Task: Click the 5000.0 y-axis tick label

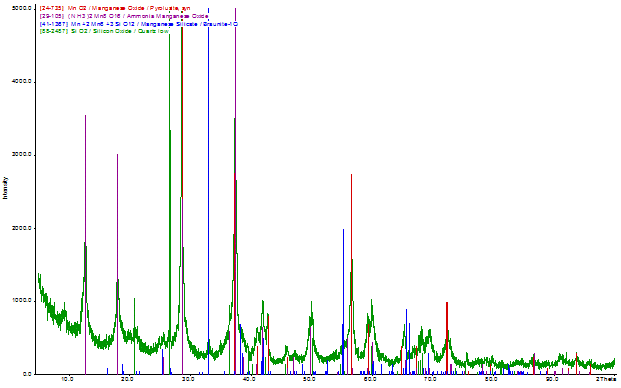Action: point(23,8)
